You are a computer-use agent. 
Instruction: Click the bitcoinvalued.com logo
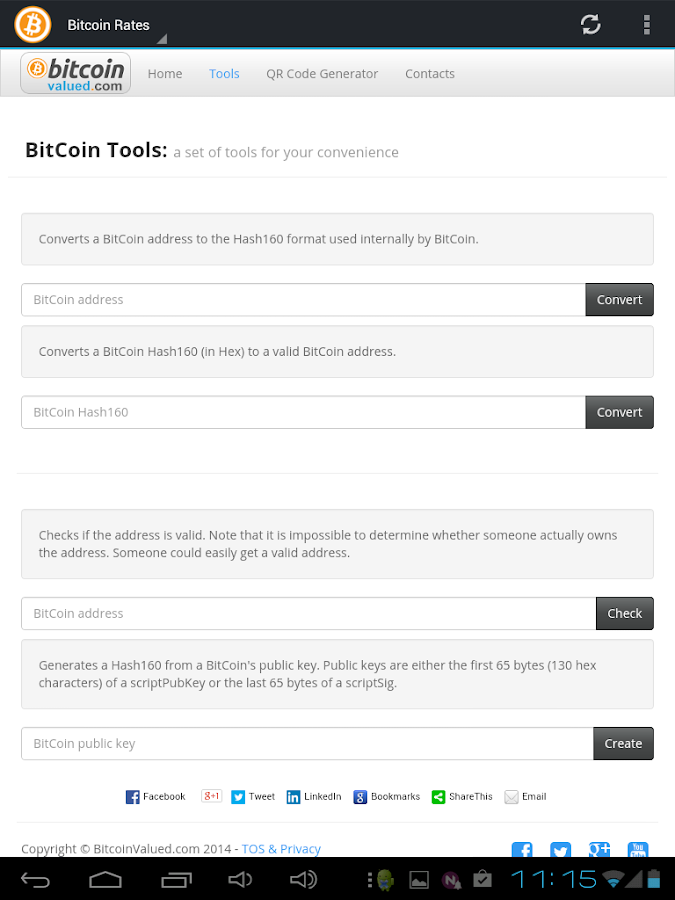coord(76,73)
